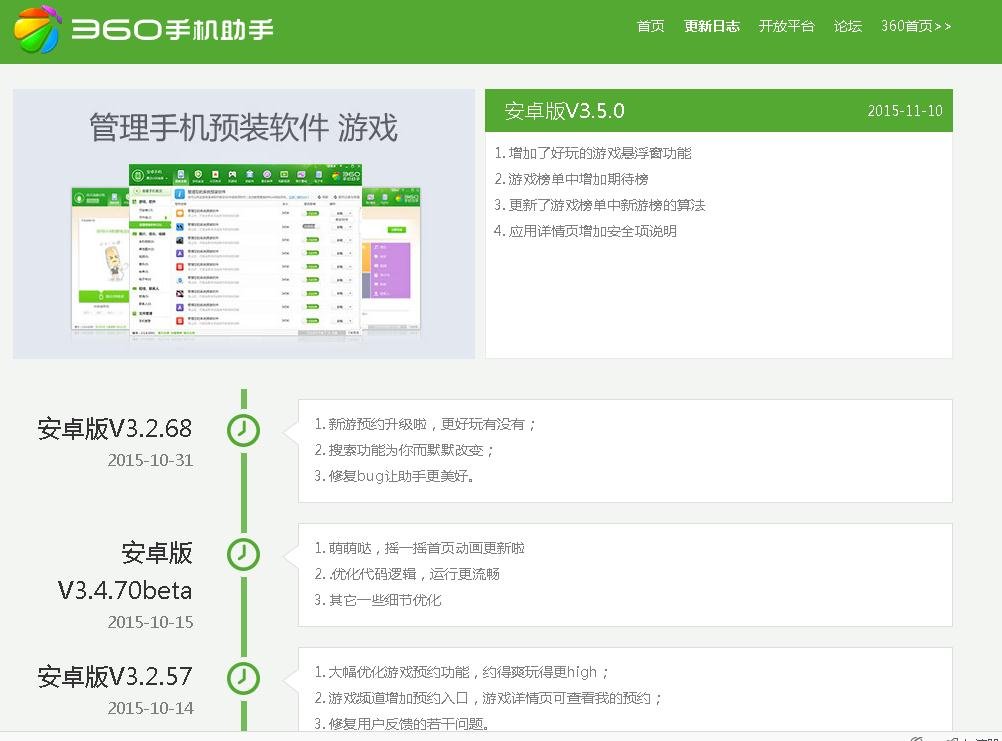1002x741 pixels.
Task: Click the 2015-10-31 date label
Action: pos(150,460)
